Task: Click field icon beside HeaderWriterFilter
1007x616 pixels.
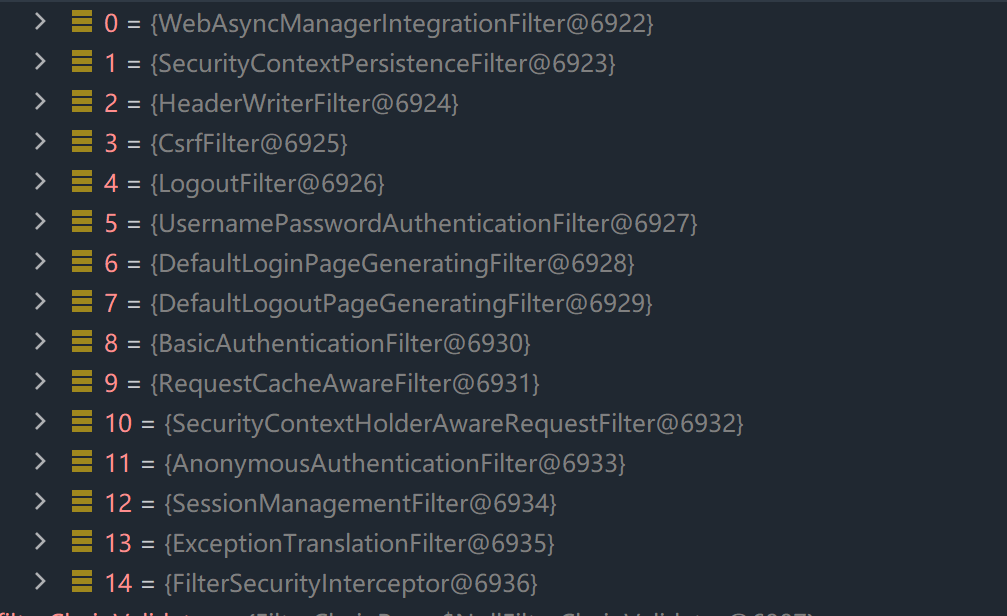Action: [x=81, y=102]
